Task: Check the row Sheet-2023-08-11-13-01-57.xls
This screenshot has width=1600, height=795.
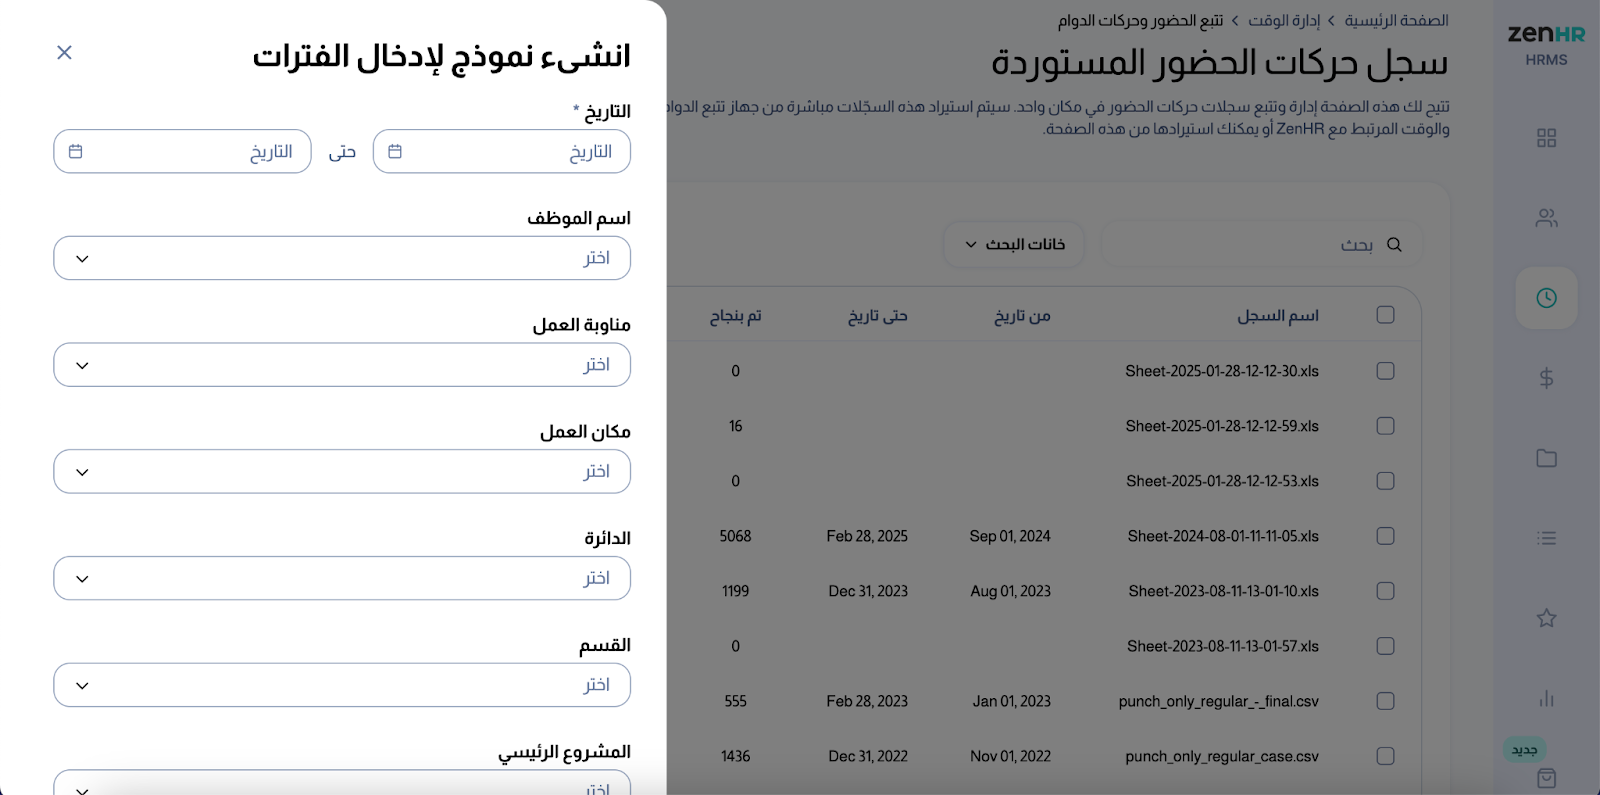Action: click(x=1385, y=646)
